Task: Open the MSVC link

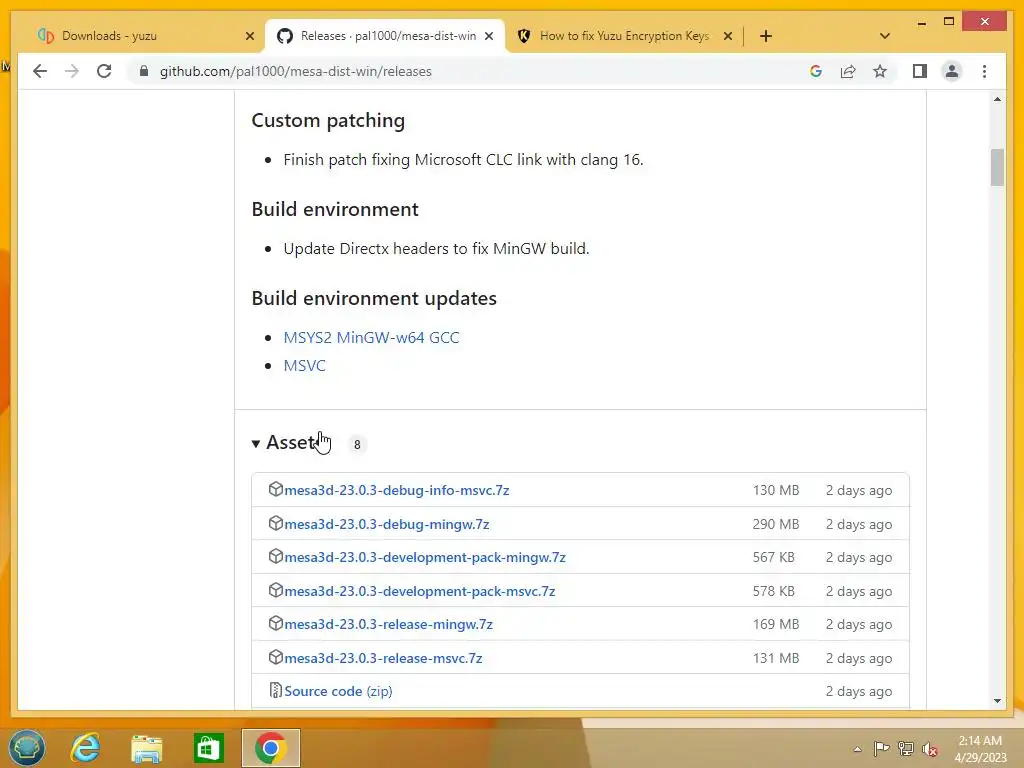Action: pyautogui.click(x=304, y=366)
